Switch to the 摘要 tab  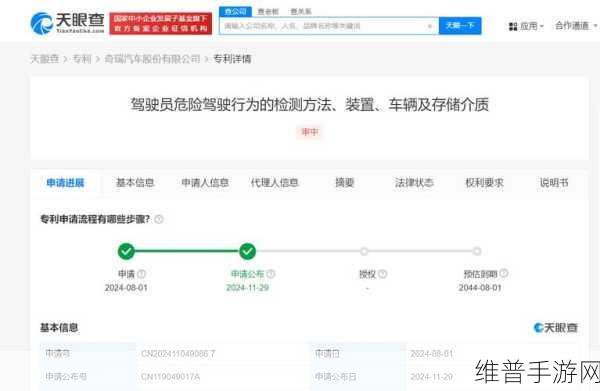coord(344,183)
